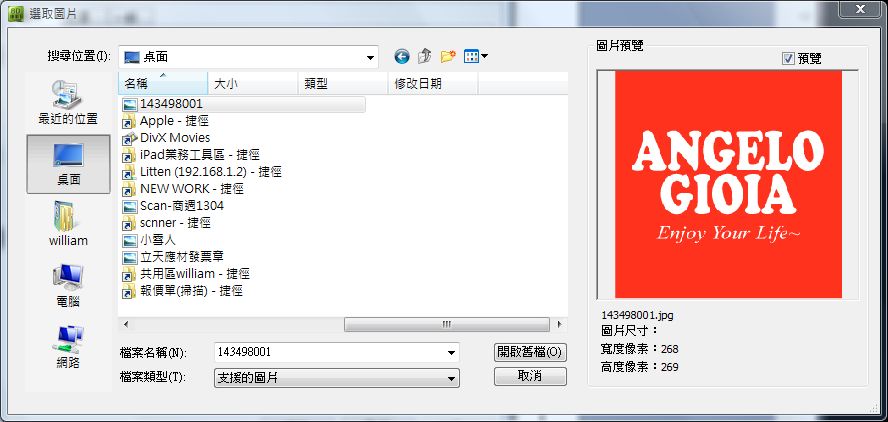Click the 143498001 image file icon

130,104
